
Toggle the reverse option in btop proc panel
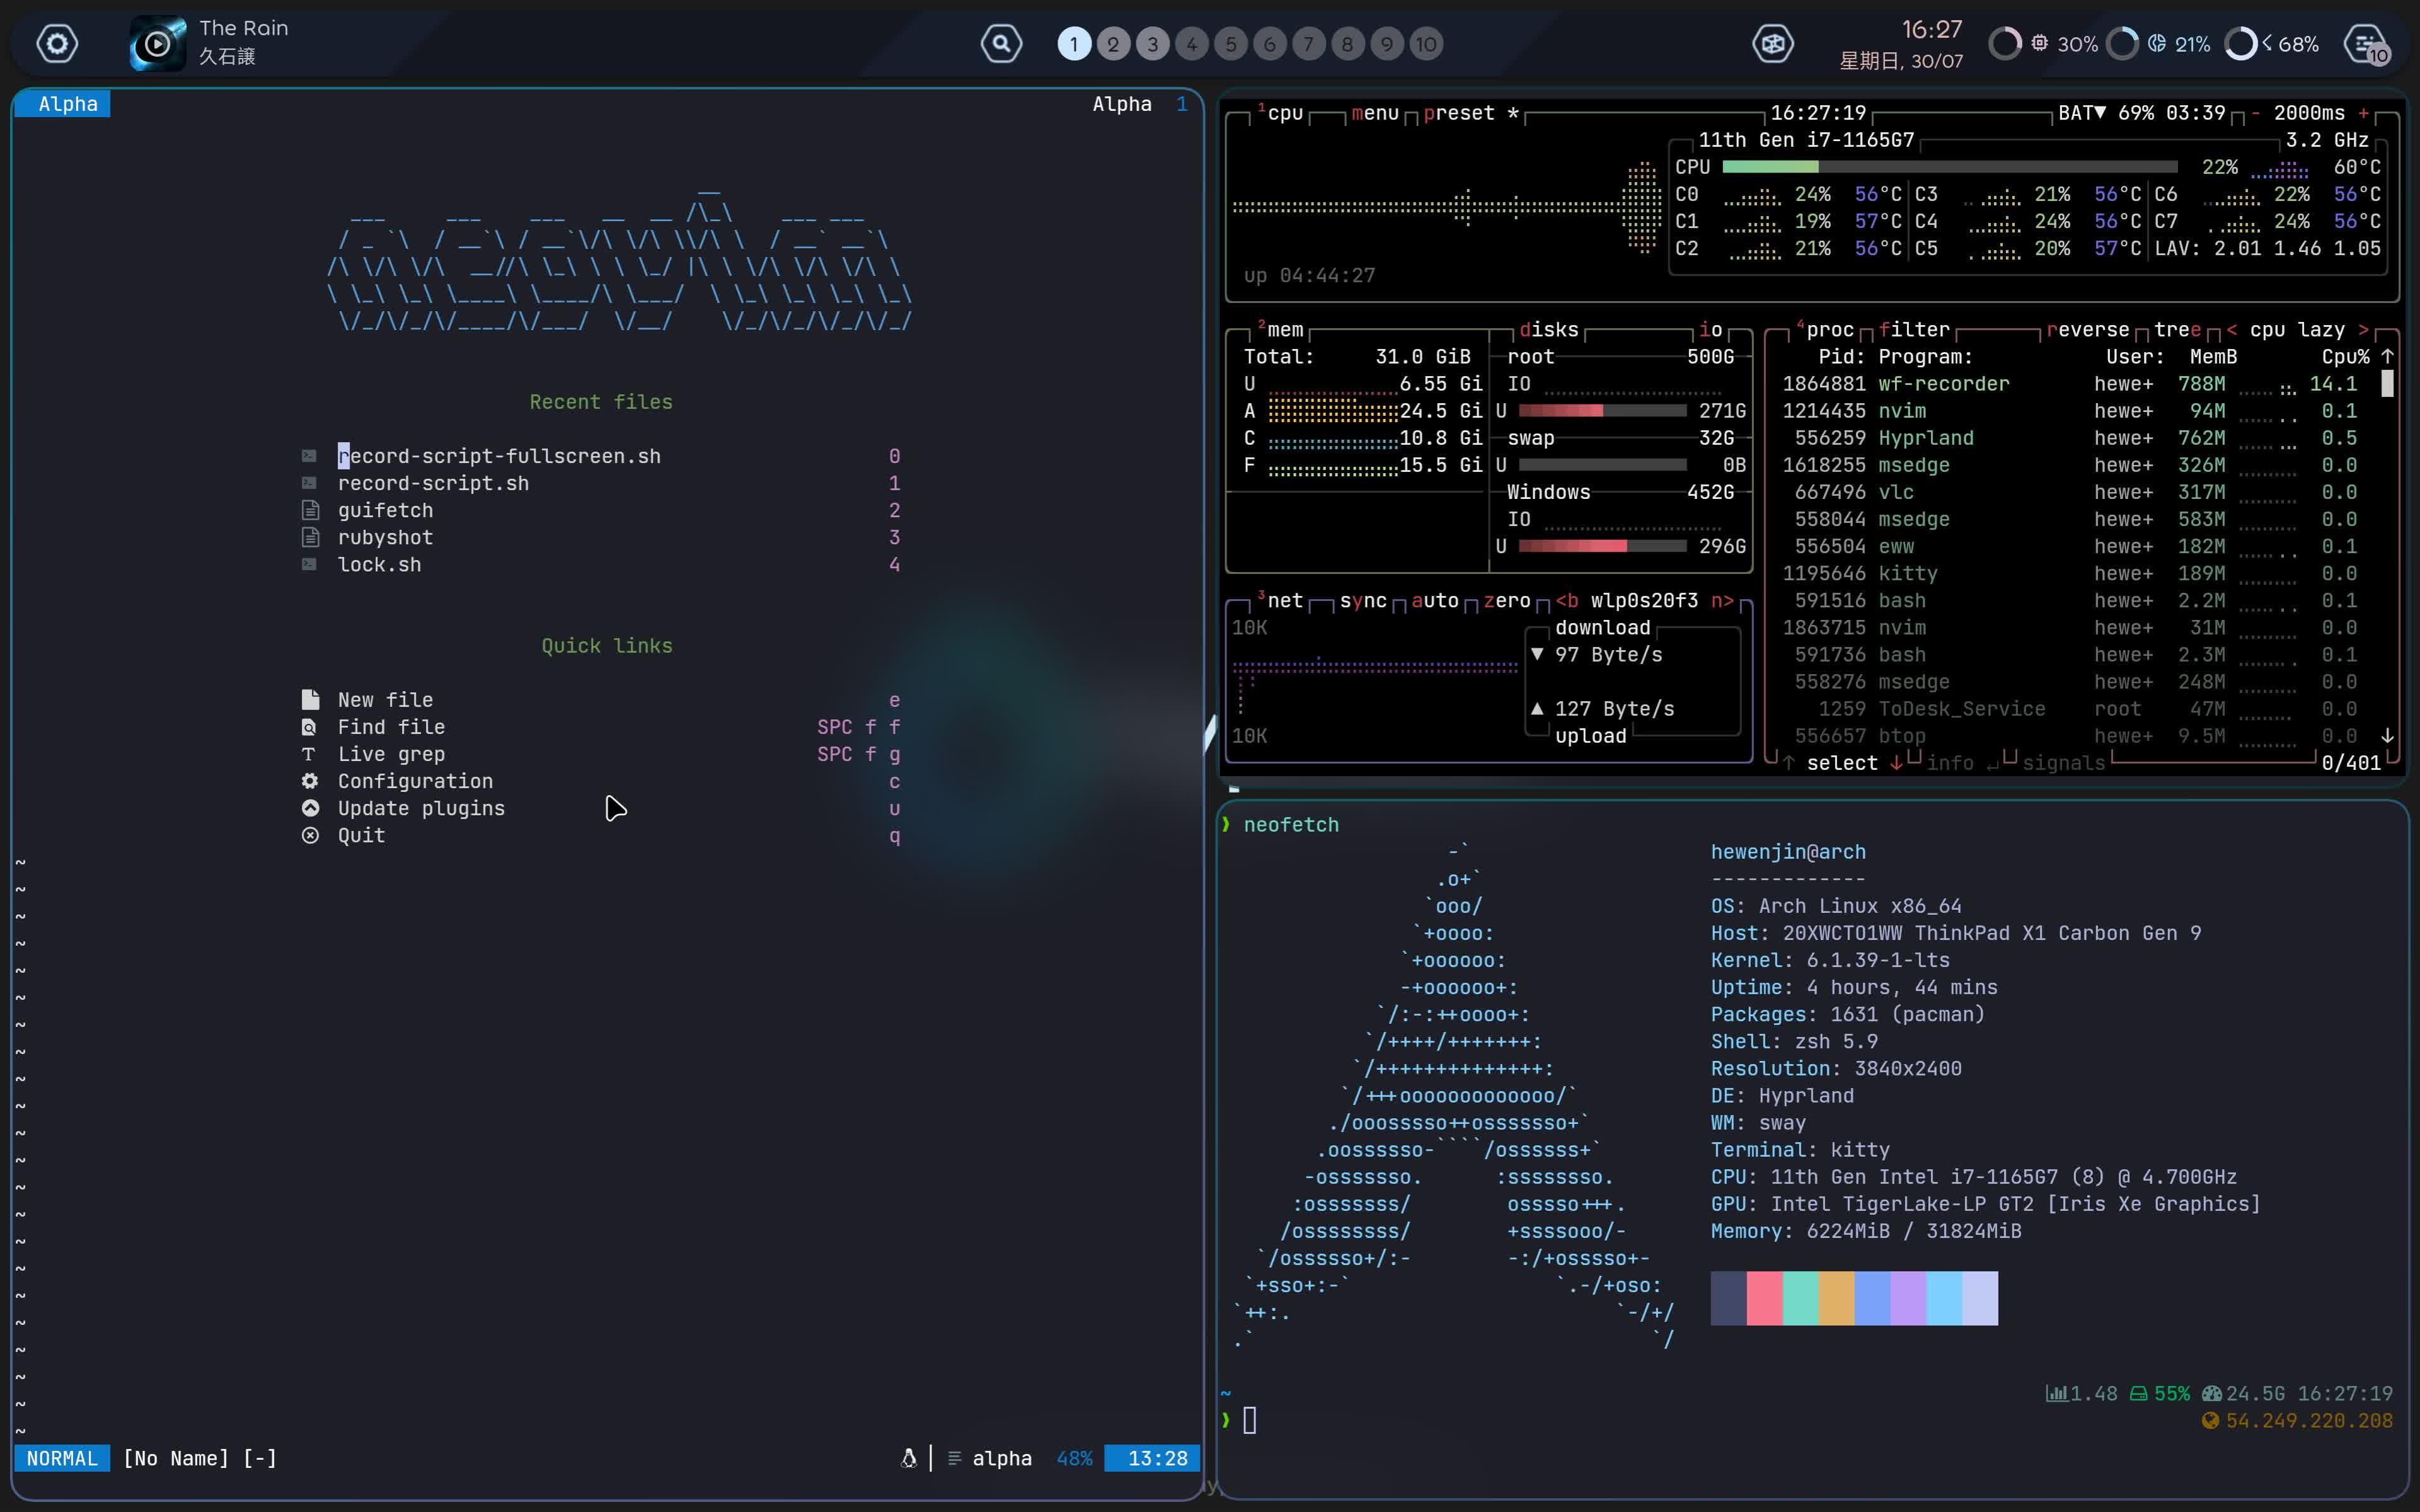2087,330
